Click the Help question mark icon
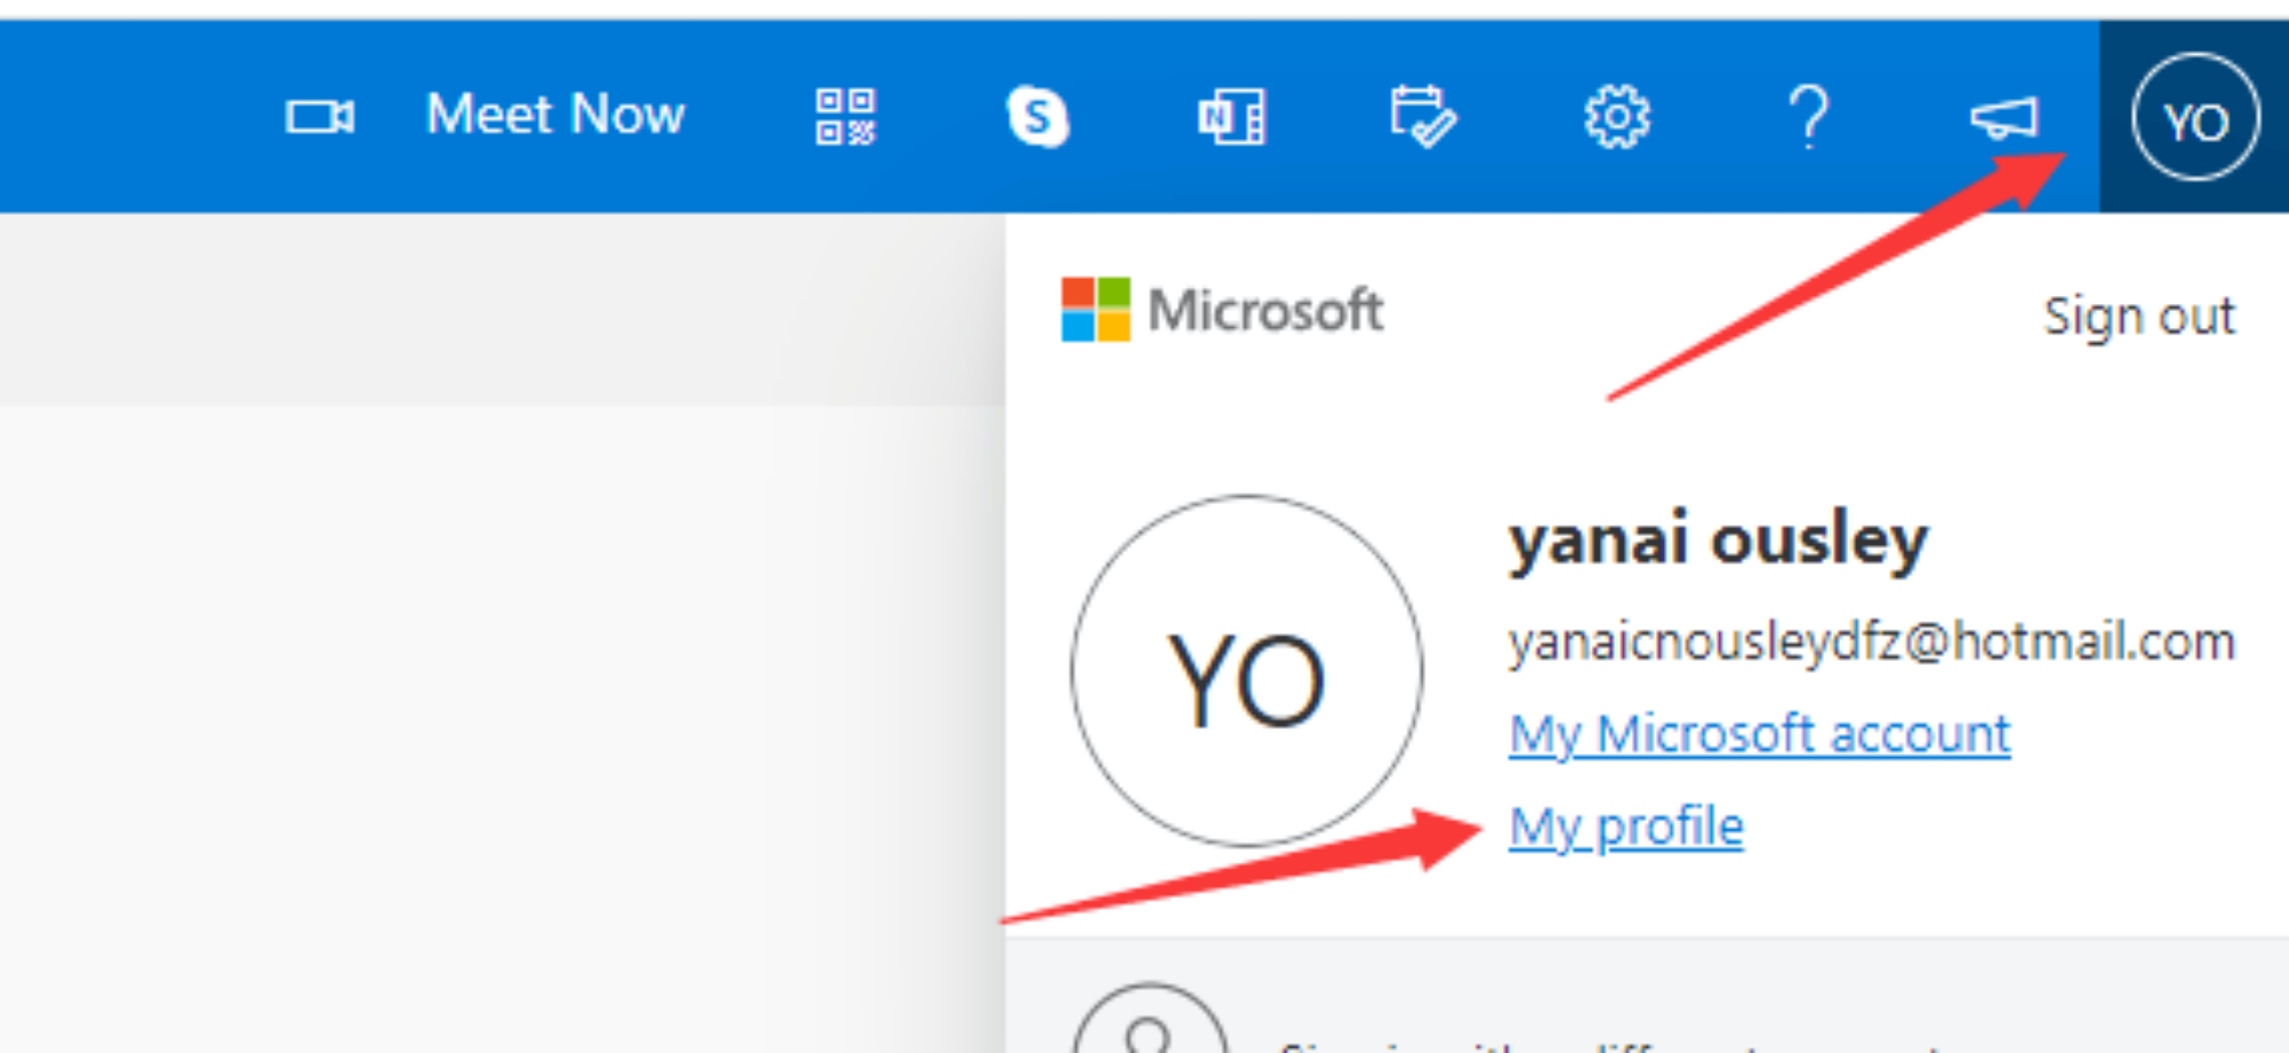This screenshot has width=2289, height=1053. click(x=1808, y=117)
